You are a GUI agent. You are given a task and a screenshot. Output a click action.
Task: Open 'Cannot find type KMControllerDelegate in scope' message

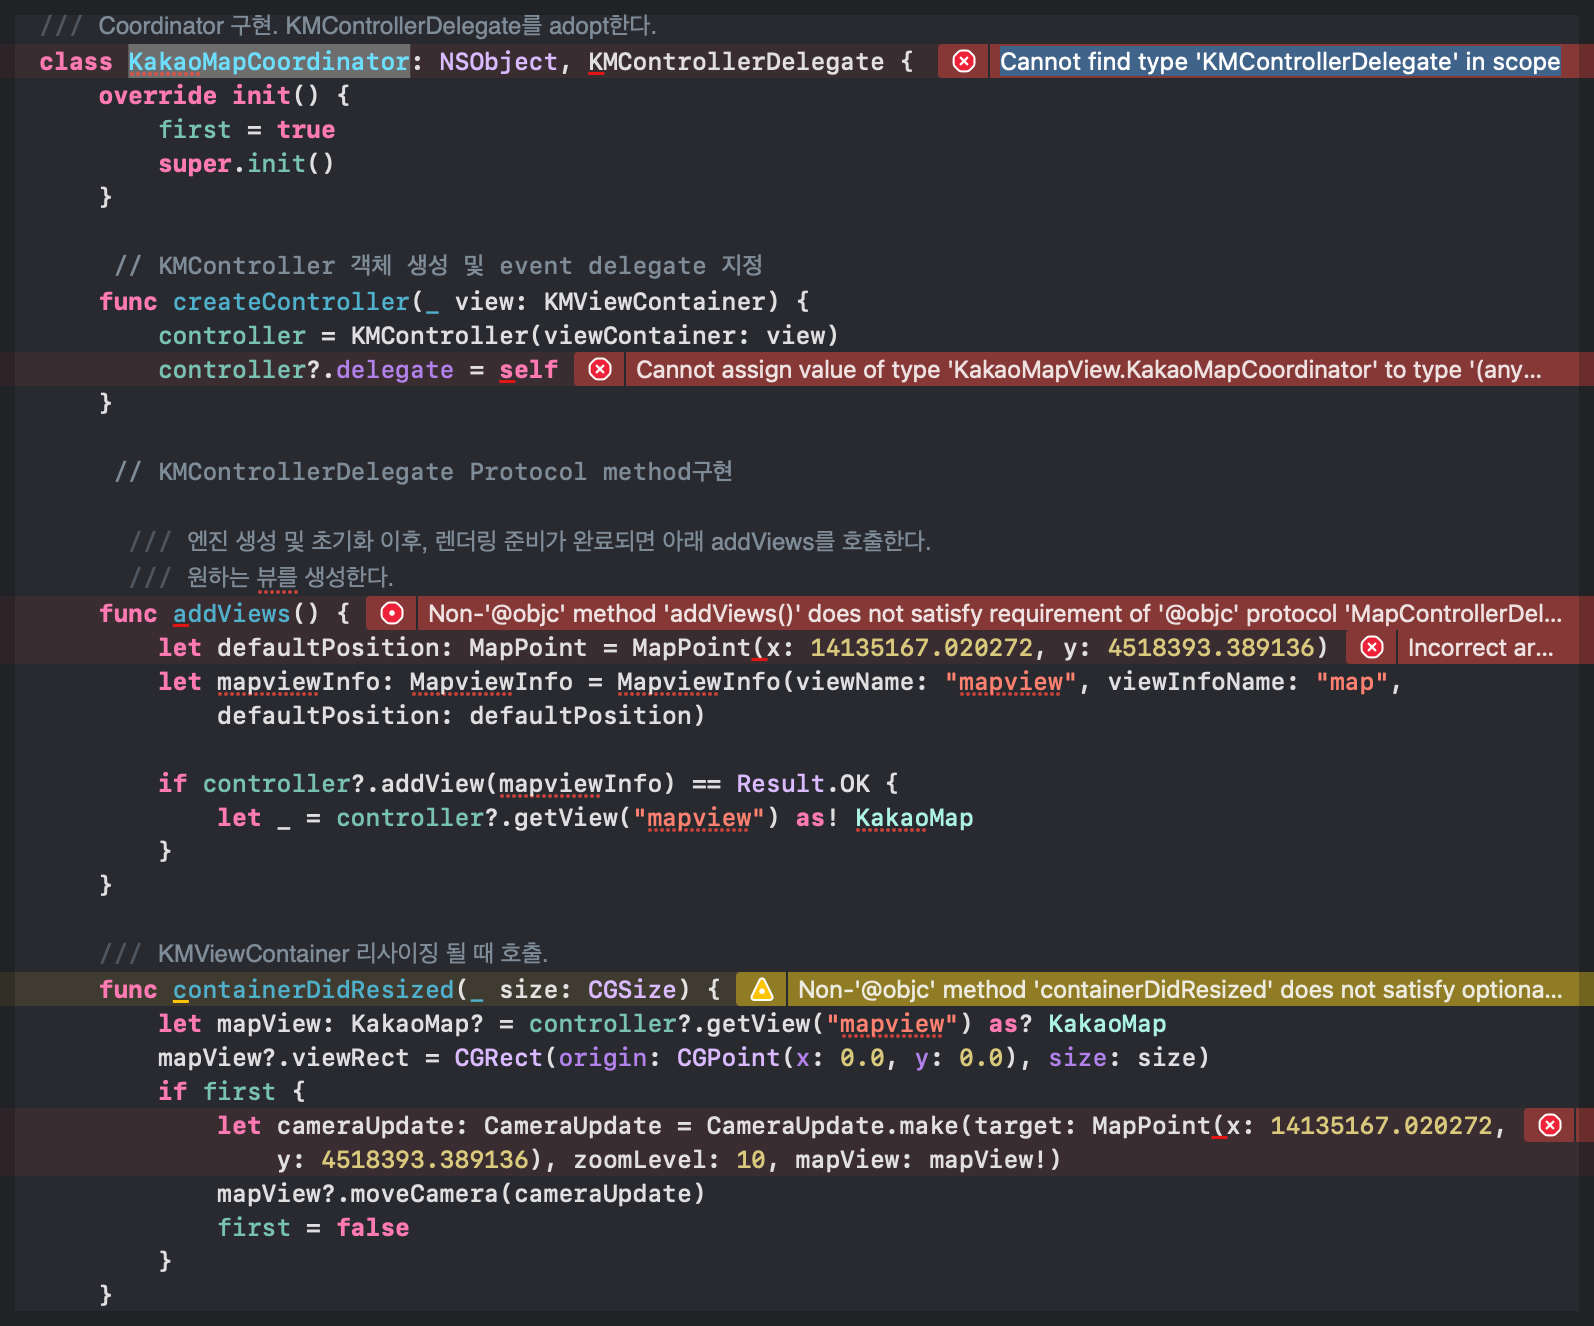point(1280,62)
